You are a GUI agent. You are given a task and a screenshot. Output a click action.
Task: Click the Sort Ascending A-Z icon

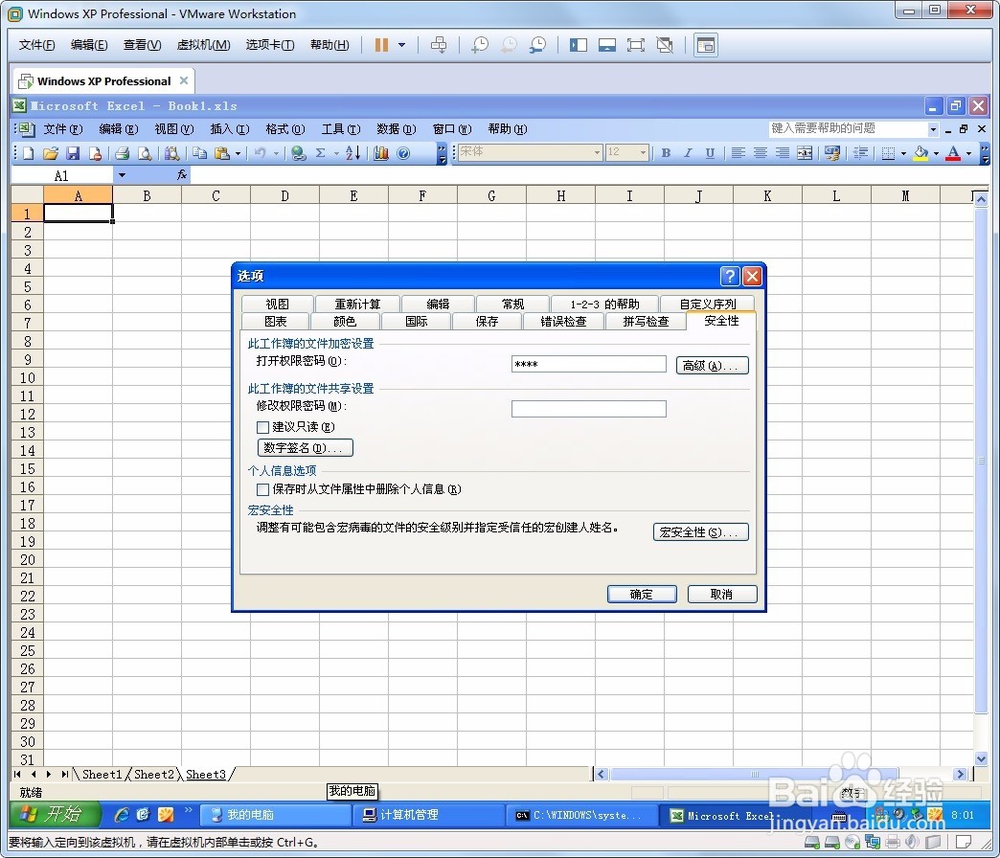pos(353,153)
